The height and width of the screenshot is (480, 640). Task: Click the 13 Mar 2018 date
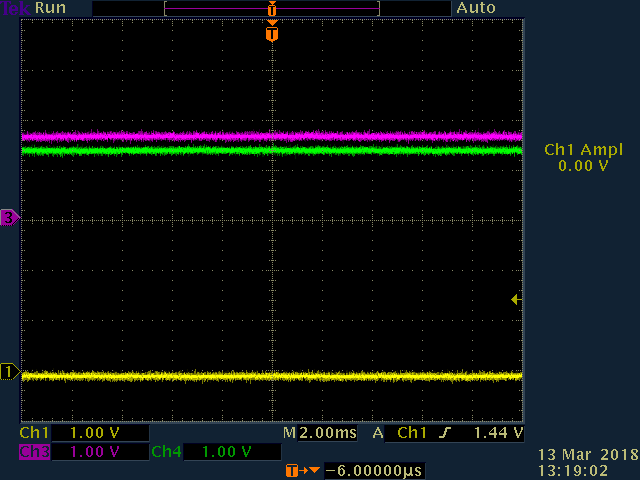pos(588,454)
